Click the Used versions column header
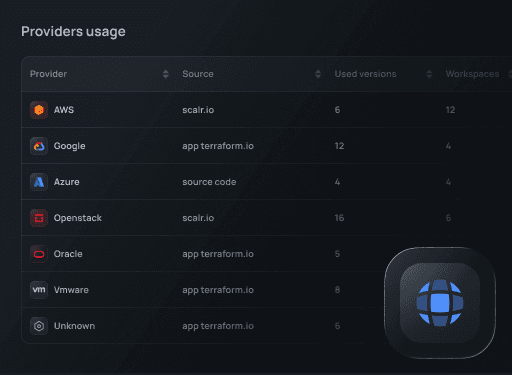 tap(365, 74)
